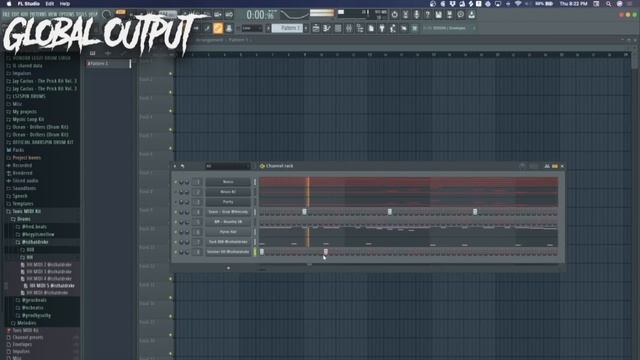
Task: Open the macOS Edit menu
Action: click(50, 4)
